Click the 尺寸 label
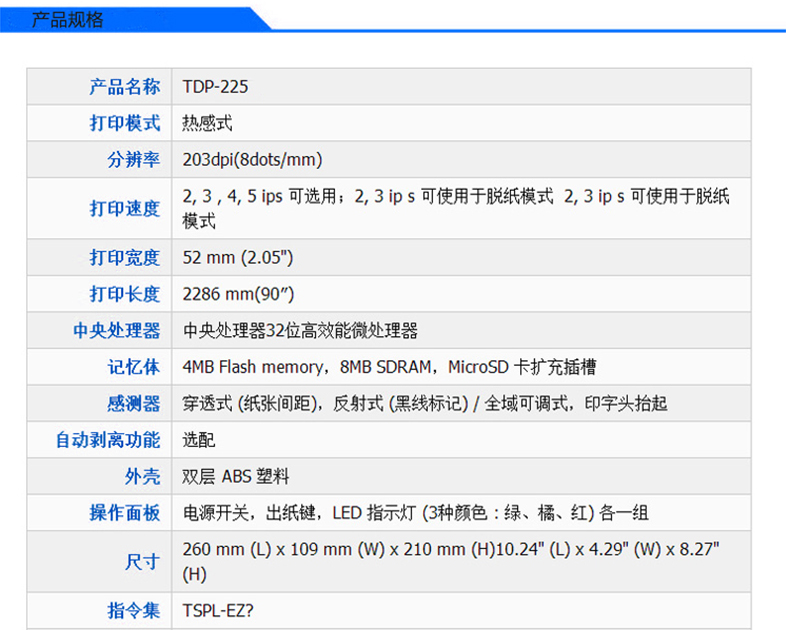Viewport: 790px width, 630px height. pyautogui.click(x=142, y=561)
